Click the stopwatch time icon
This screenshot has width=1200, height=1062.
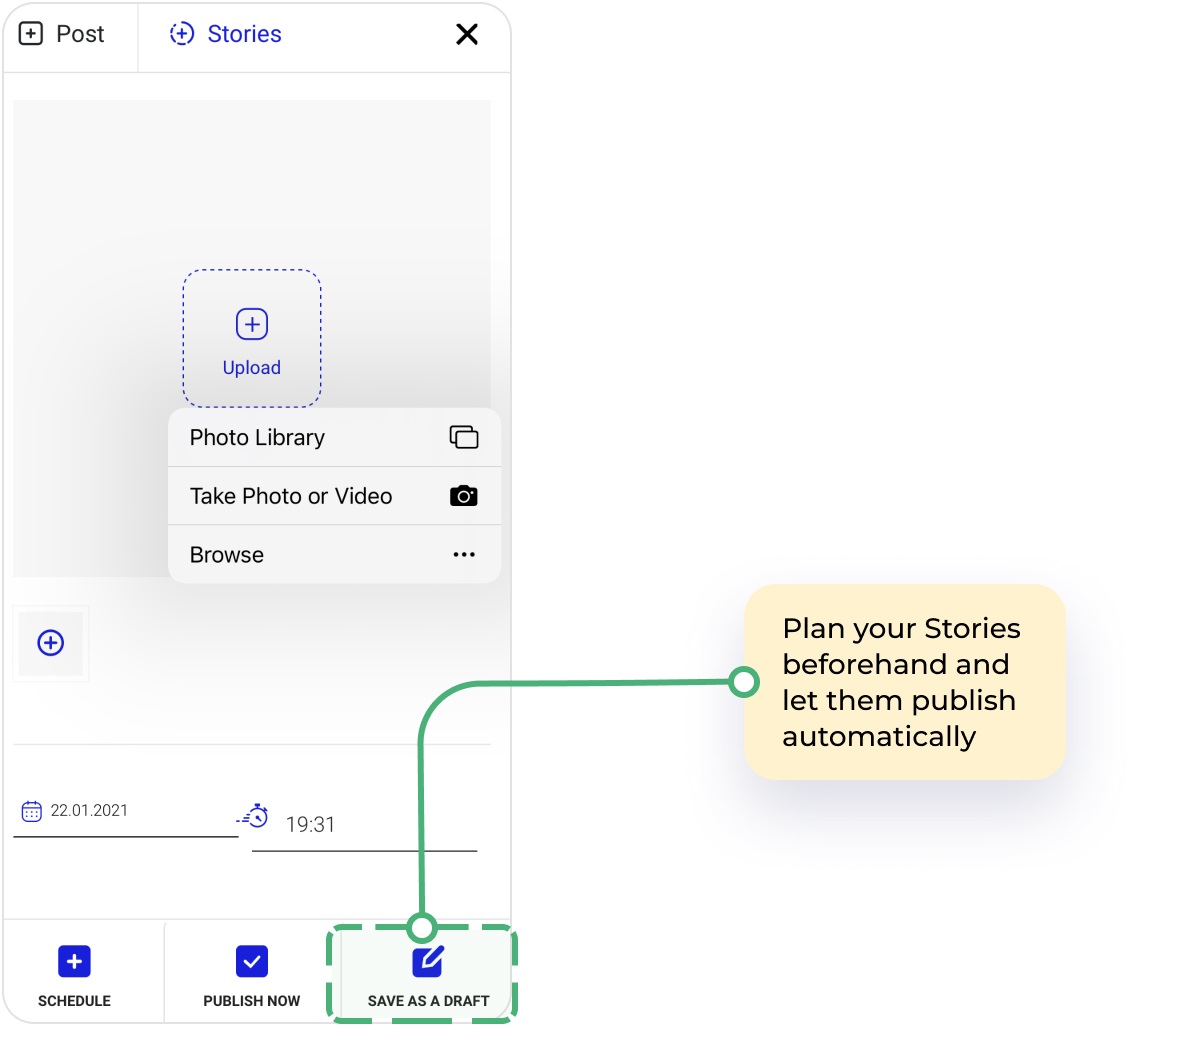253,815
